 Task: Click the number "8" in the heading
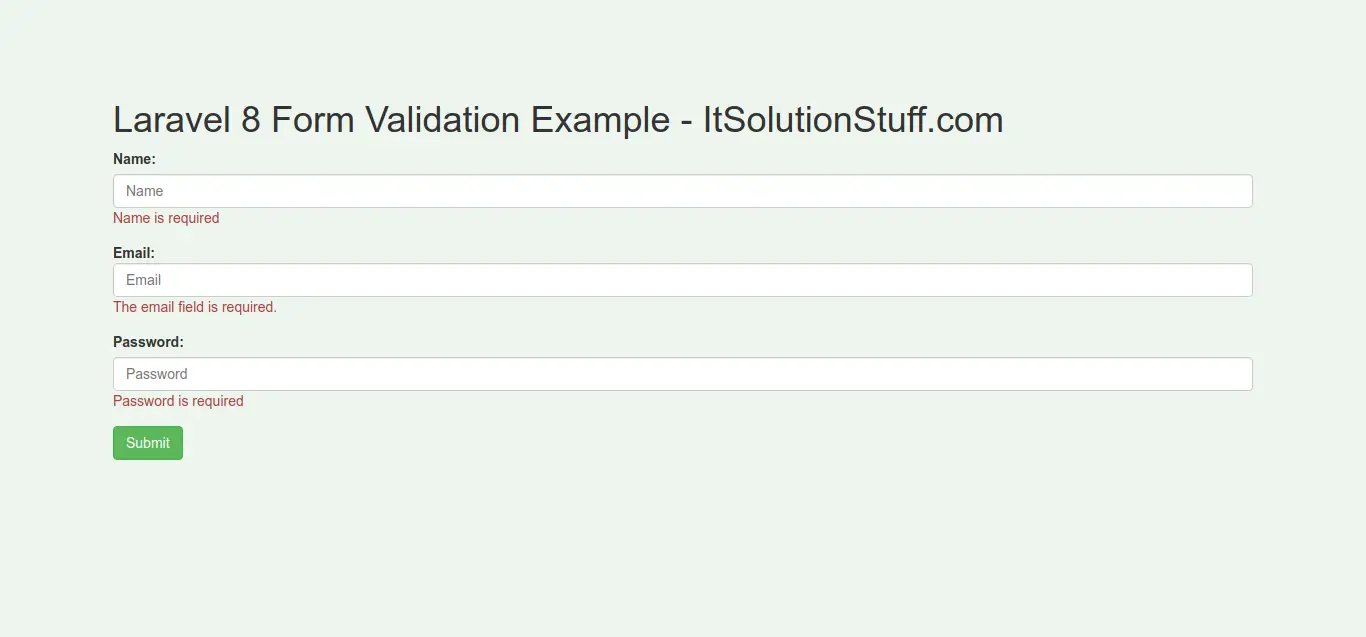[250, 120]
